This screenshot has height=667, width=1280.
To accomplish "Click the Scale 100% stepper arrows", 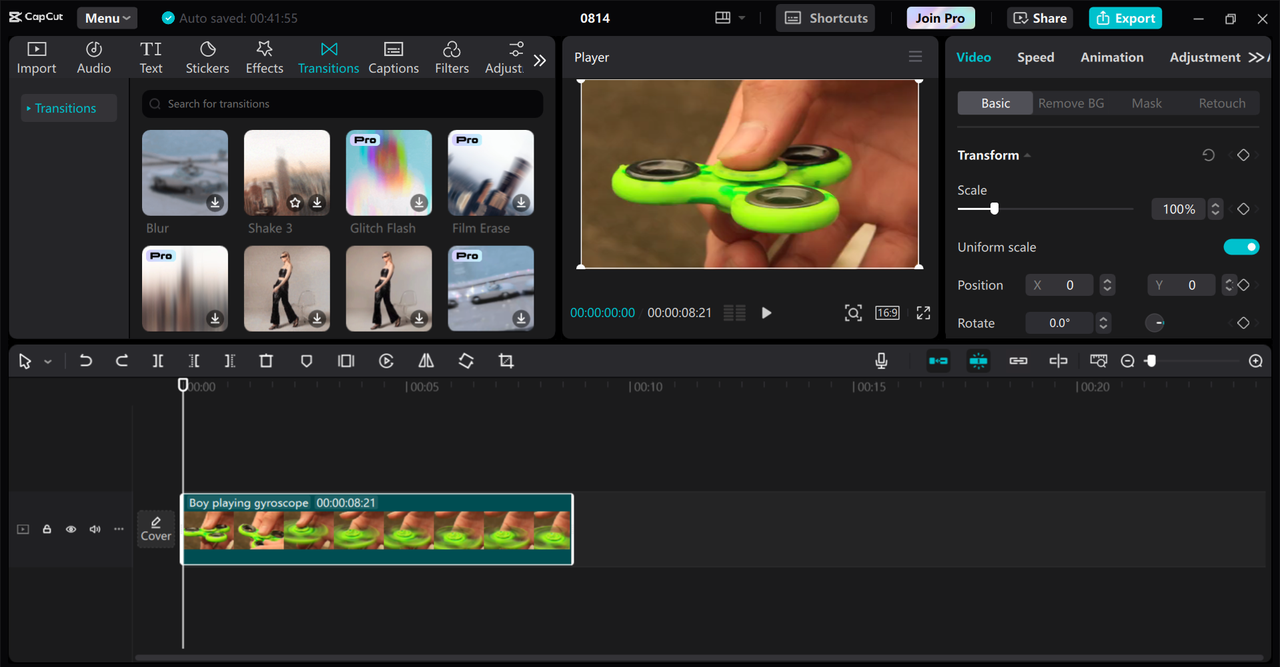I will [x=1215, y=209].
